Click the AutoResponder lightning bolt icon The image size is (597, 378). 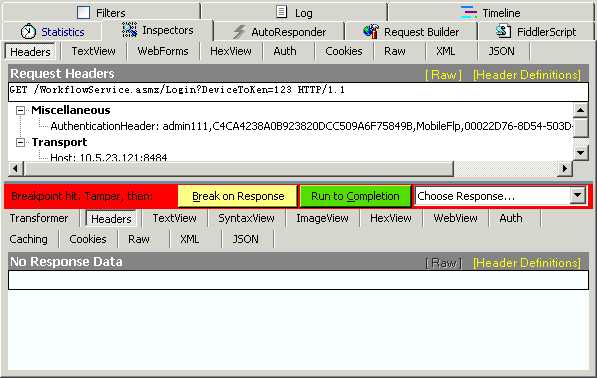click(x=239, y=32)
